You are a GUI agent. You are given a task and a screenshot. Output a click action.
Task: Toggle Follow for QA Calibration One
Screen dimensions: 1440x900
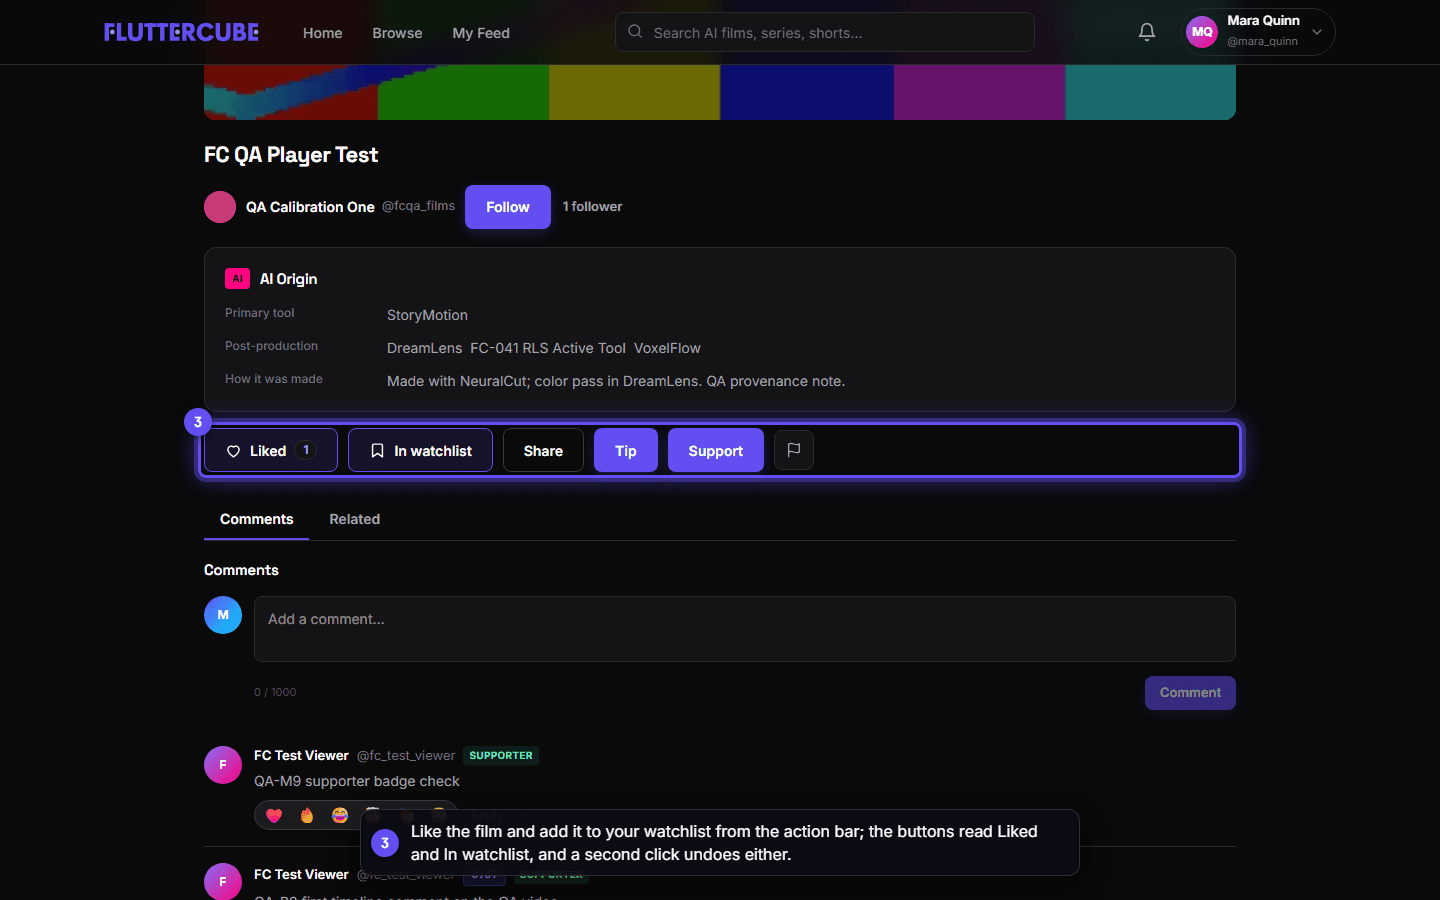coord(508,207)
